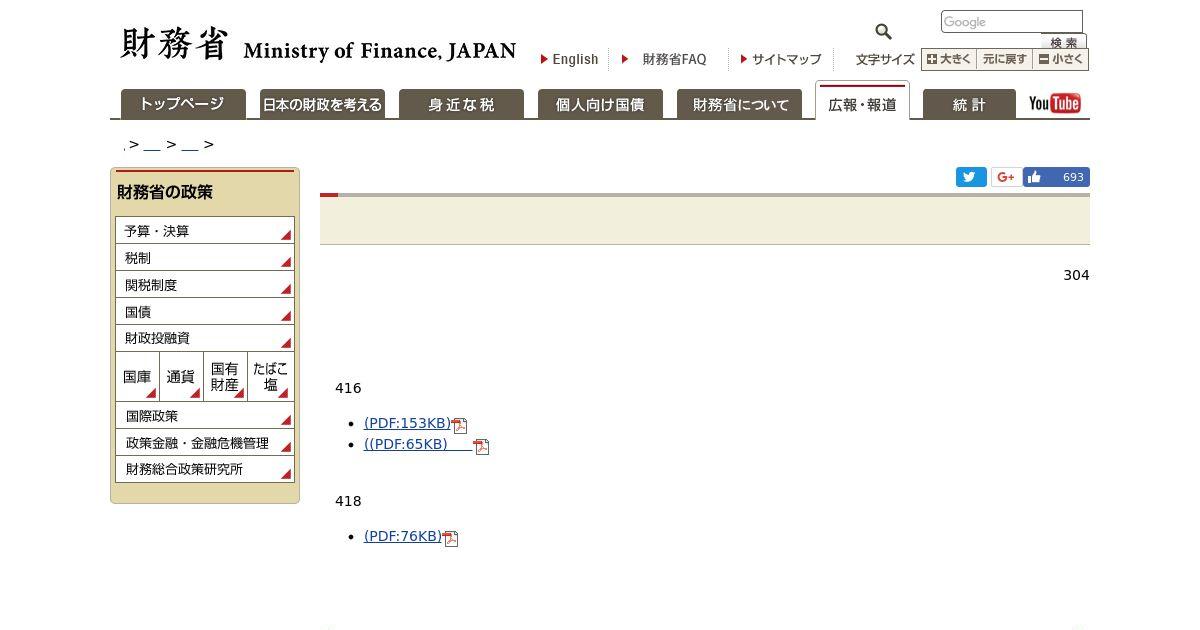
Task: Open the トップページ tab
Action: click(183, 104)
